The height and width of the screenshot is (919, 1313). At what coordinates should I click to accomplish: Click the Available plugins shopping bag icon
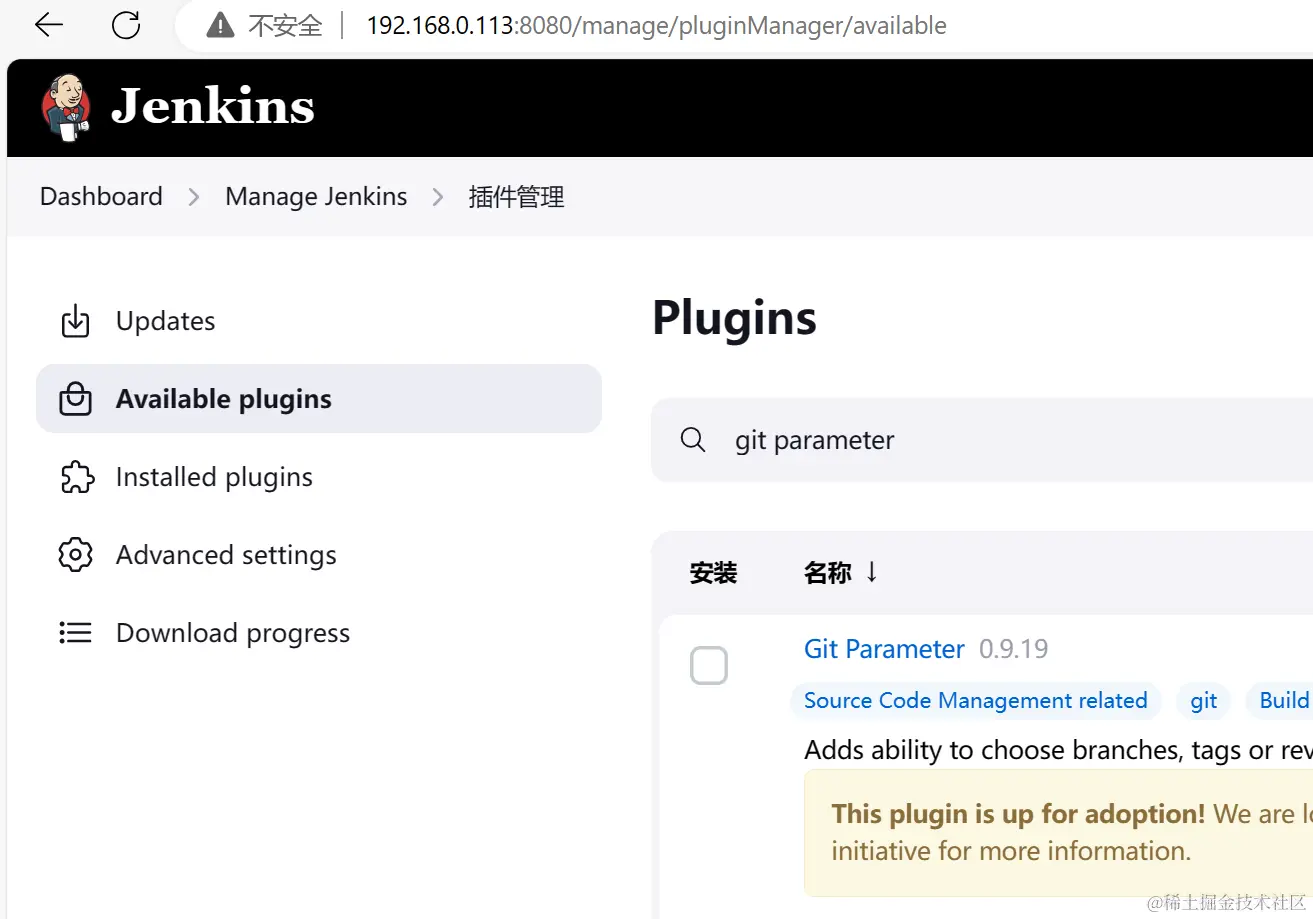click(75, 399)
